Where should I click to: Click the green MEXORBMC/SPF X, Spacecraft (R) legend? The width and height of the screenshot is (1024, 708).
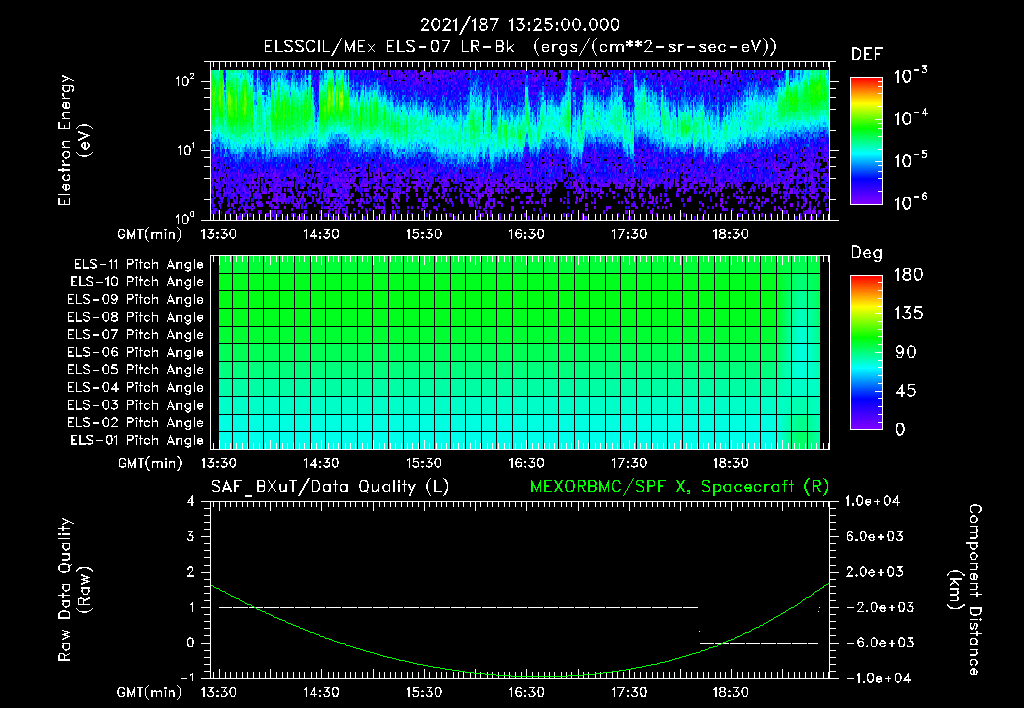click(x=679, y=487)
